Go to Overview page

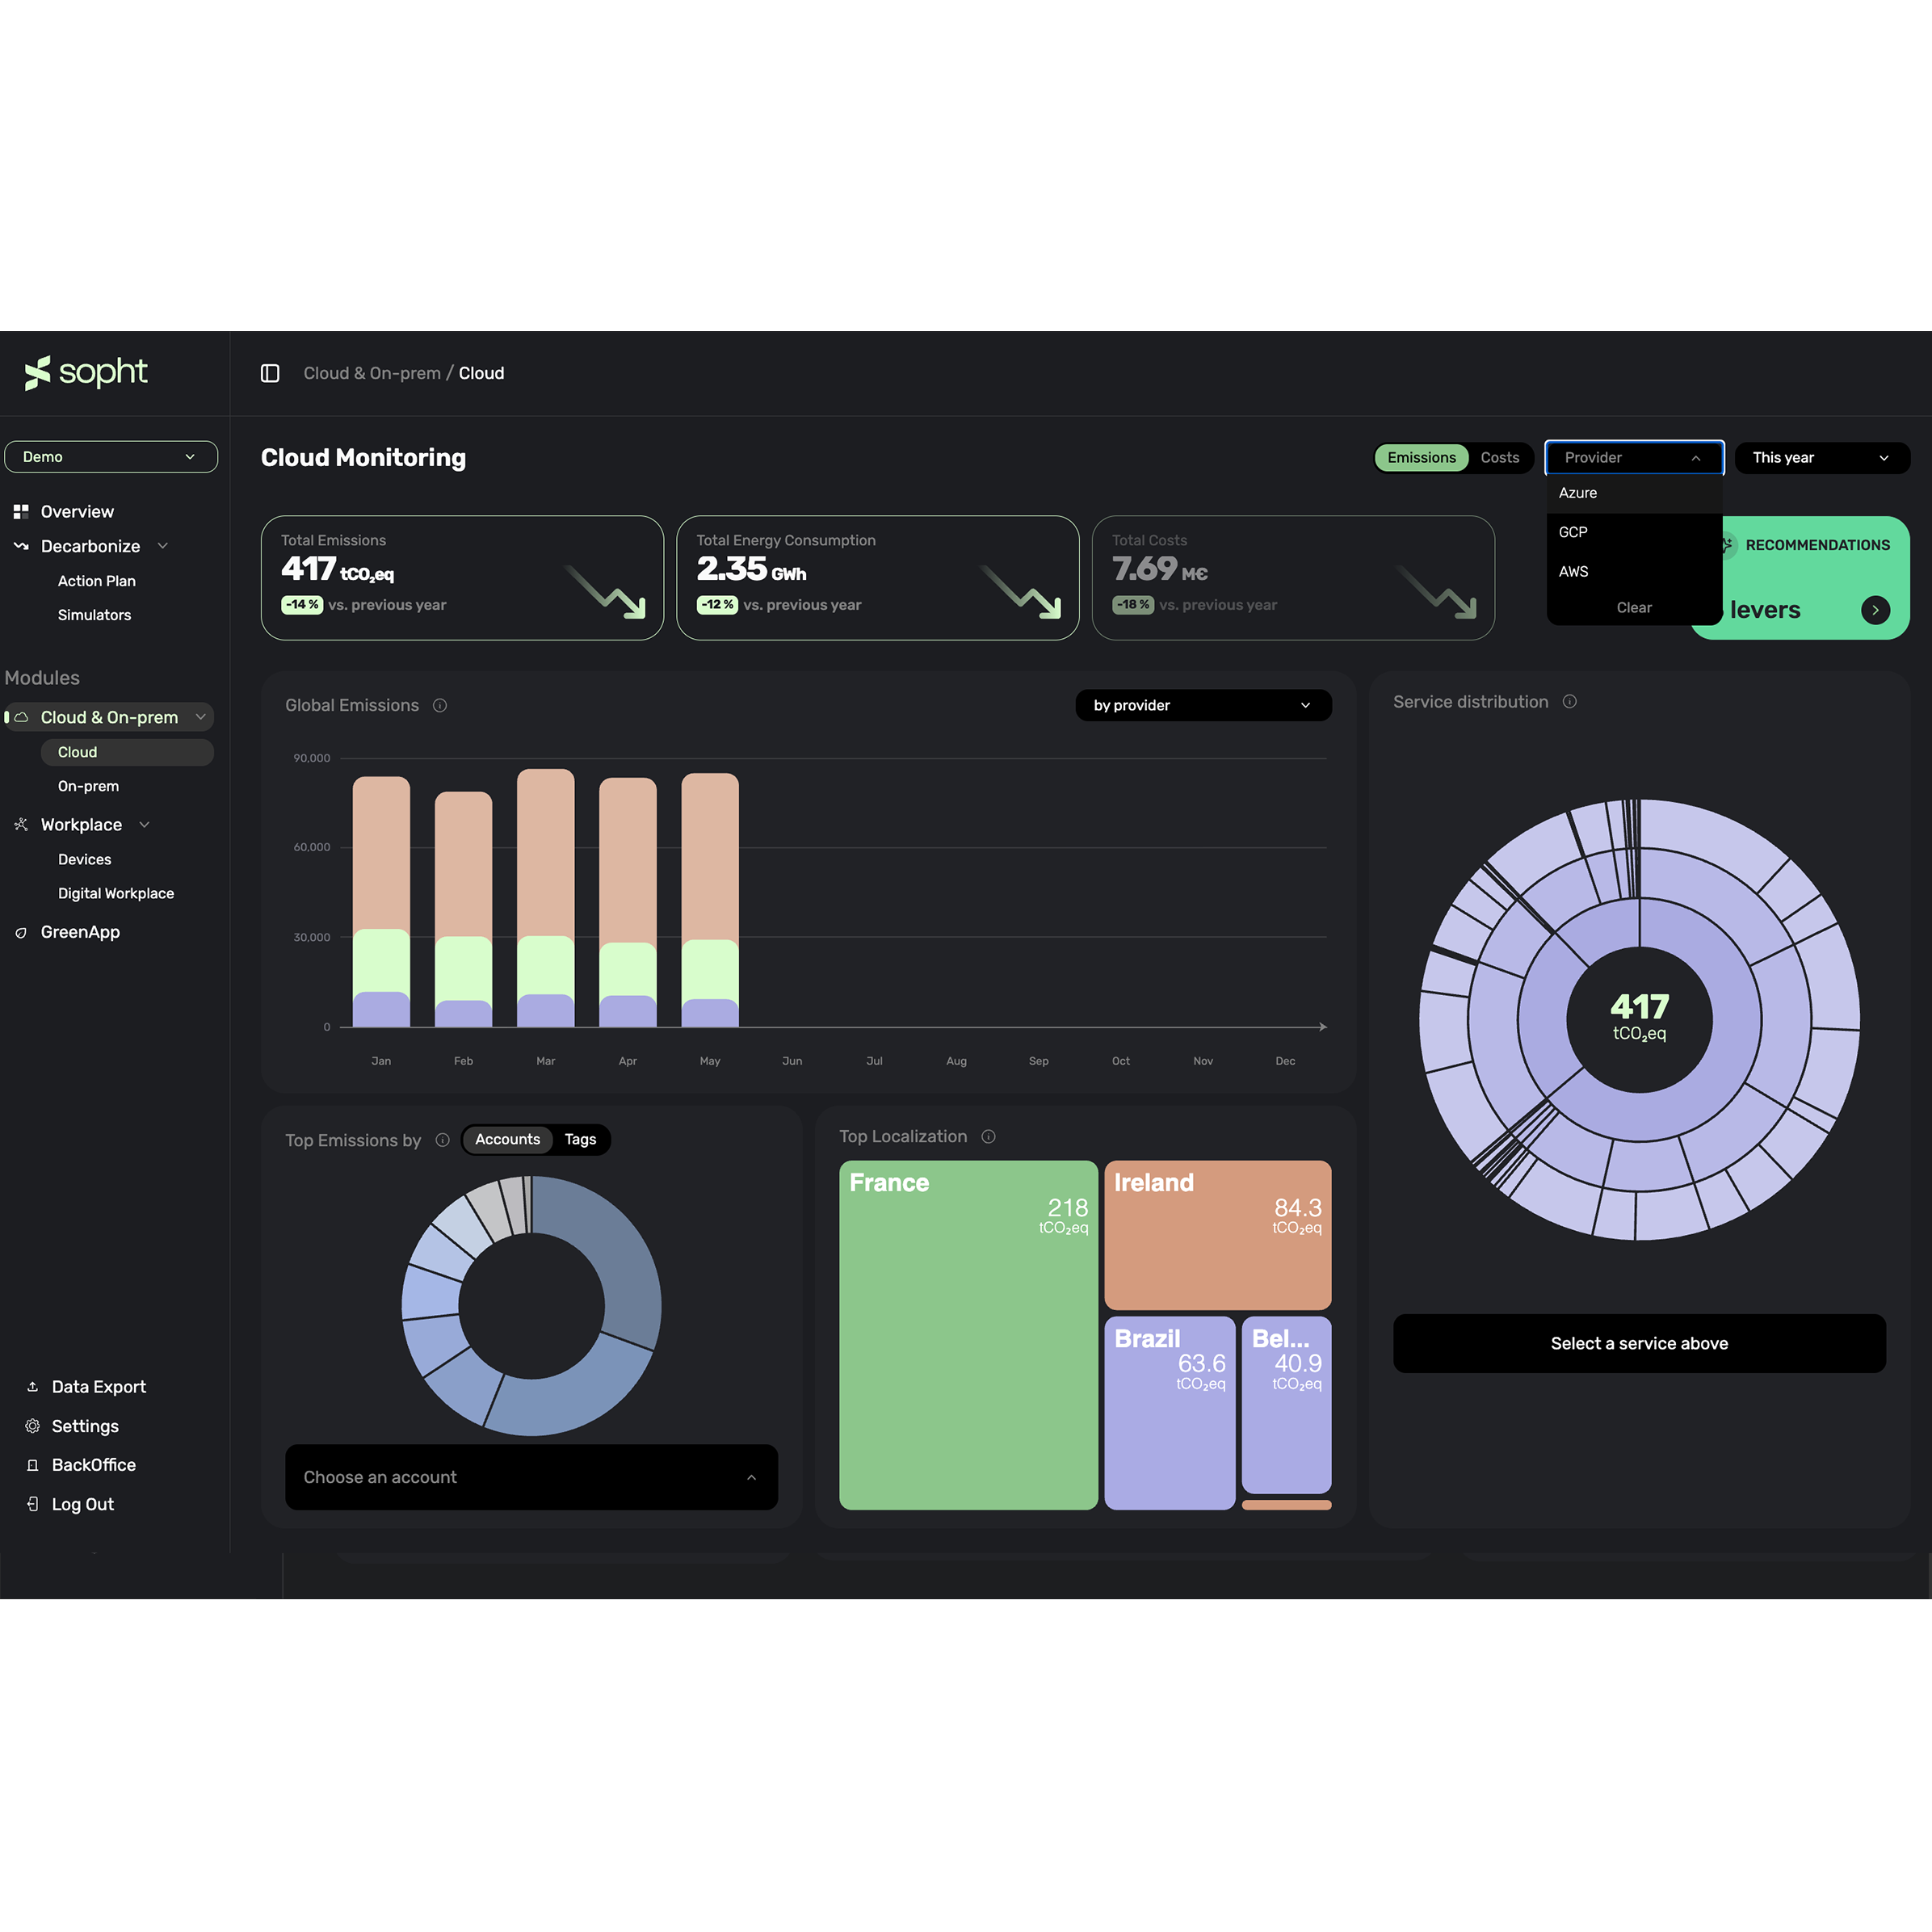tap(77, 511)
